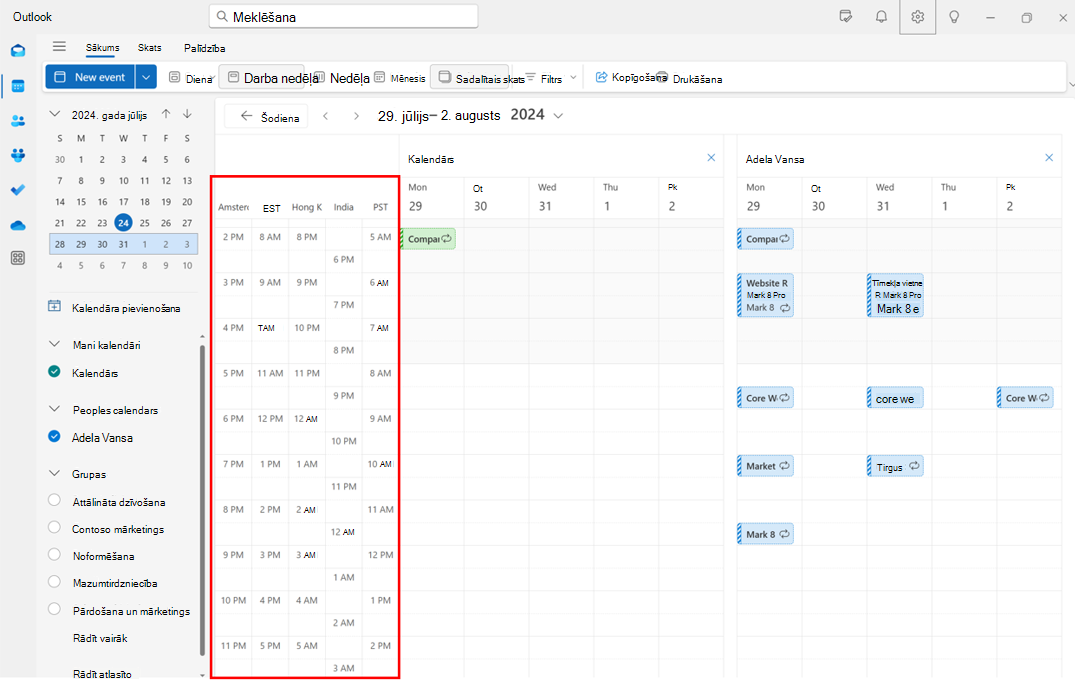Viewport: 1075px width, 699px height.
Task: Switch to the Skats tab
Action: click(149, 48)
